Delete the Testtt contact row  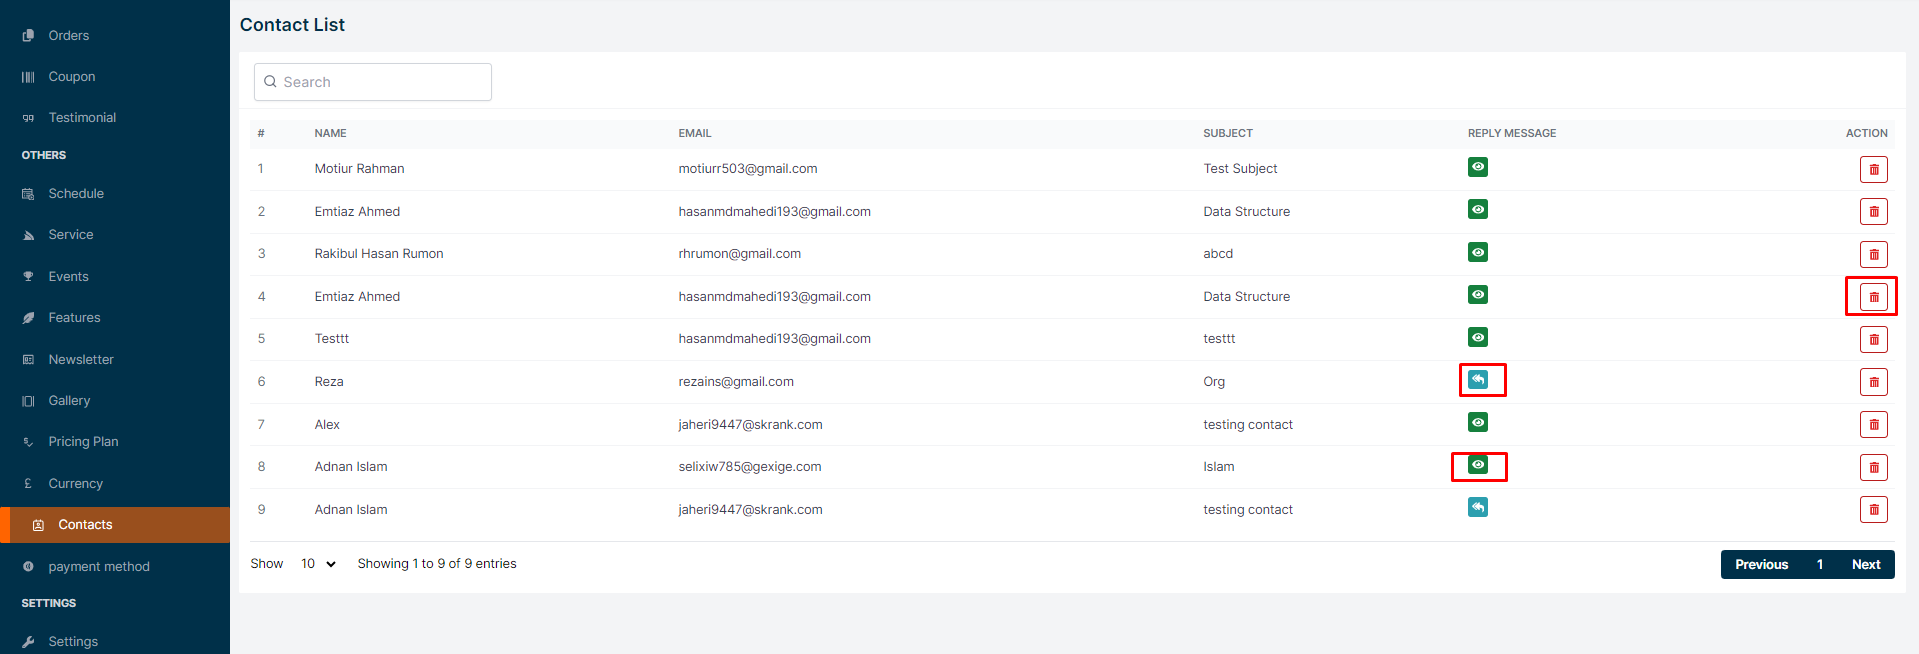click(1873, 339)
